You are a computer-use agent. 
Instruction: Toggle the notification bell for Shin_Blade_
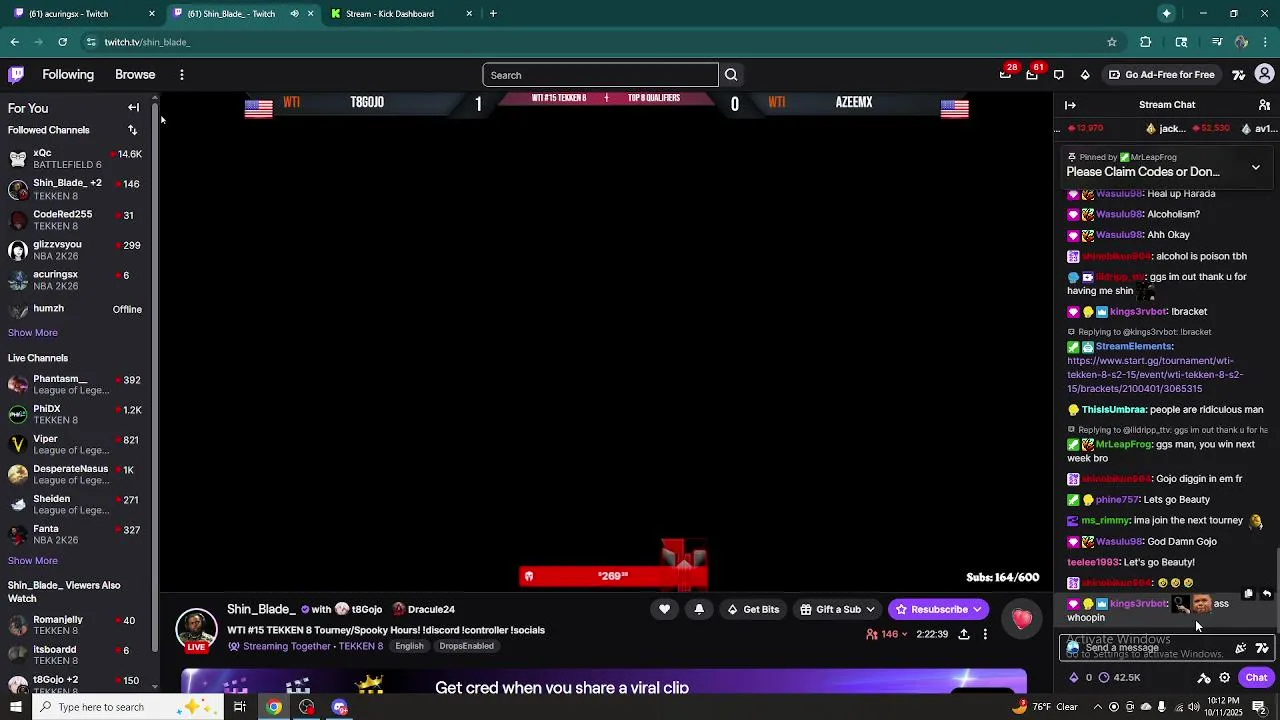coord(699,609)
